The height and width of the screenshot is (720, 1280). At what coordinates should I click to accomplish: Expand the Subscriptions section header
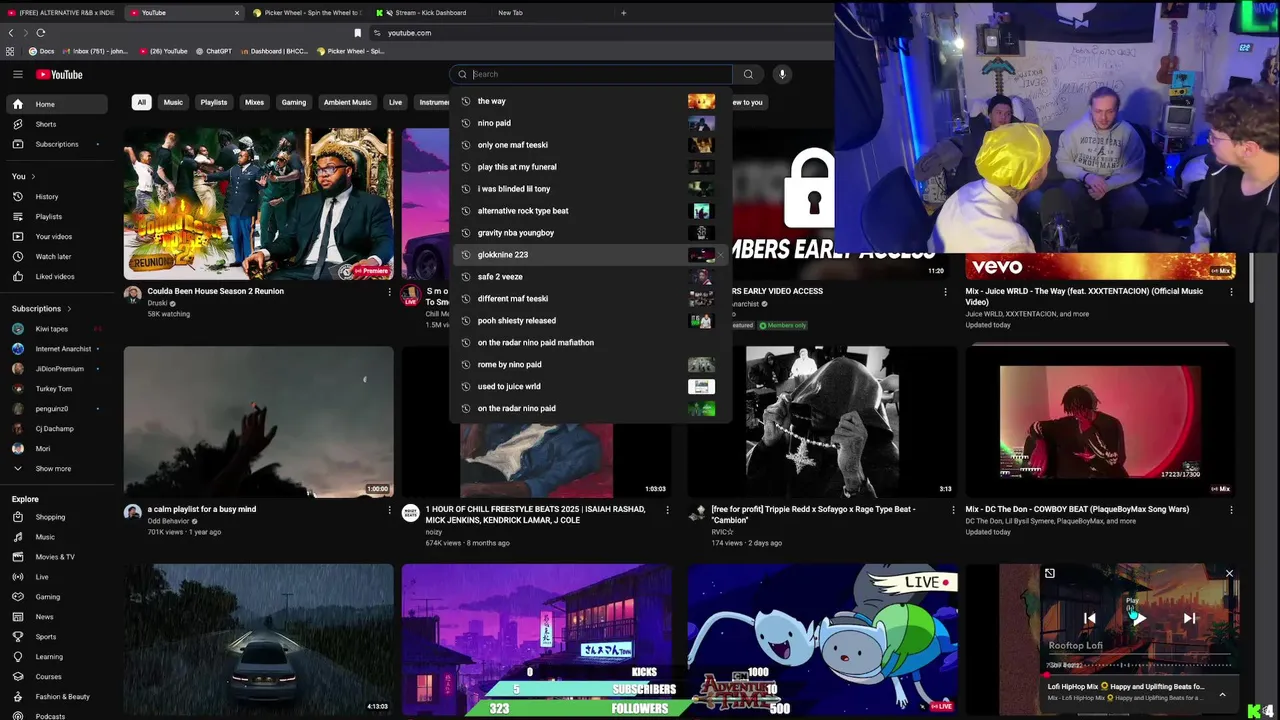point(41,309)
